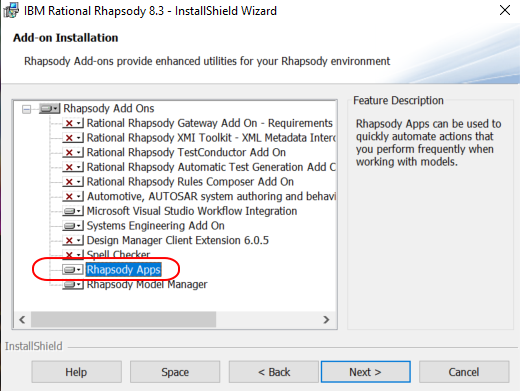The width and height of the screenshot is (520, 391).
Task: Click the installer icon in title bar
Action: click(11, 11)
